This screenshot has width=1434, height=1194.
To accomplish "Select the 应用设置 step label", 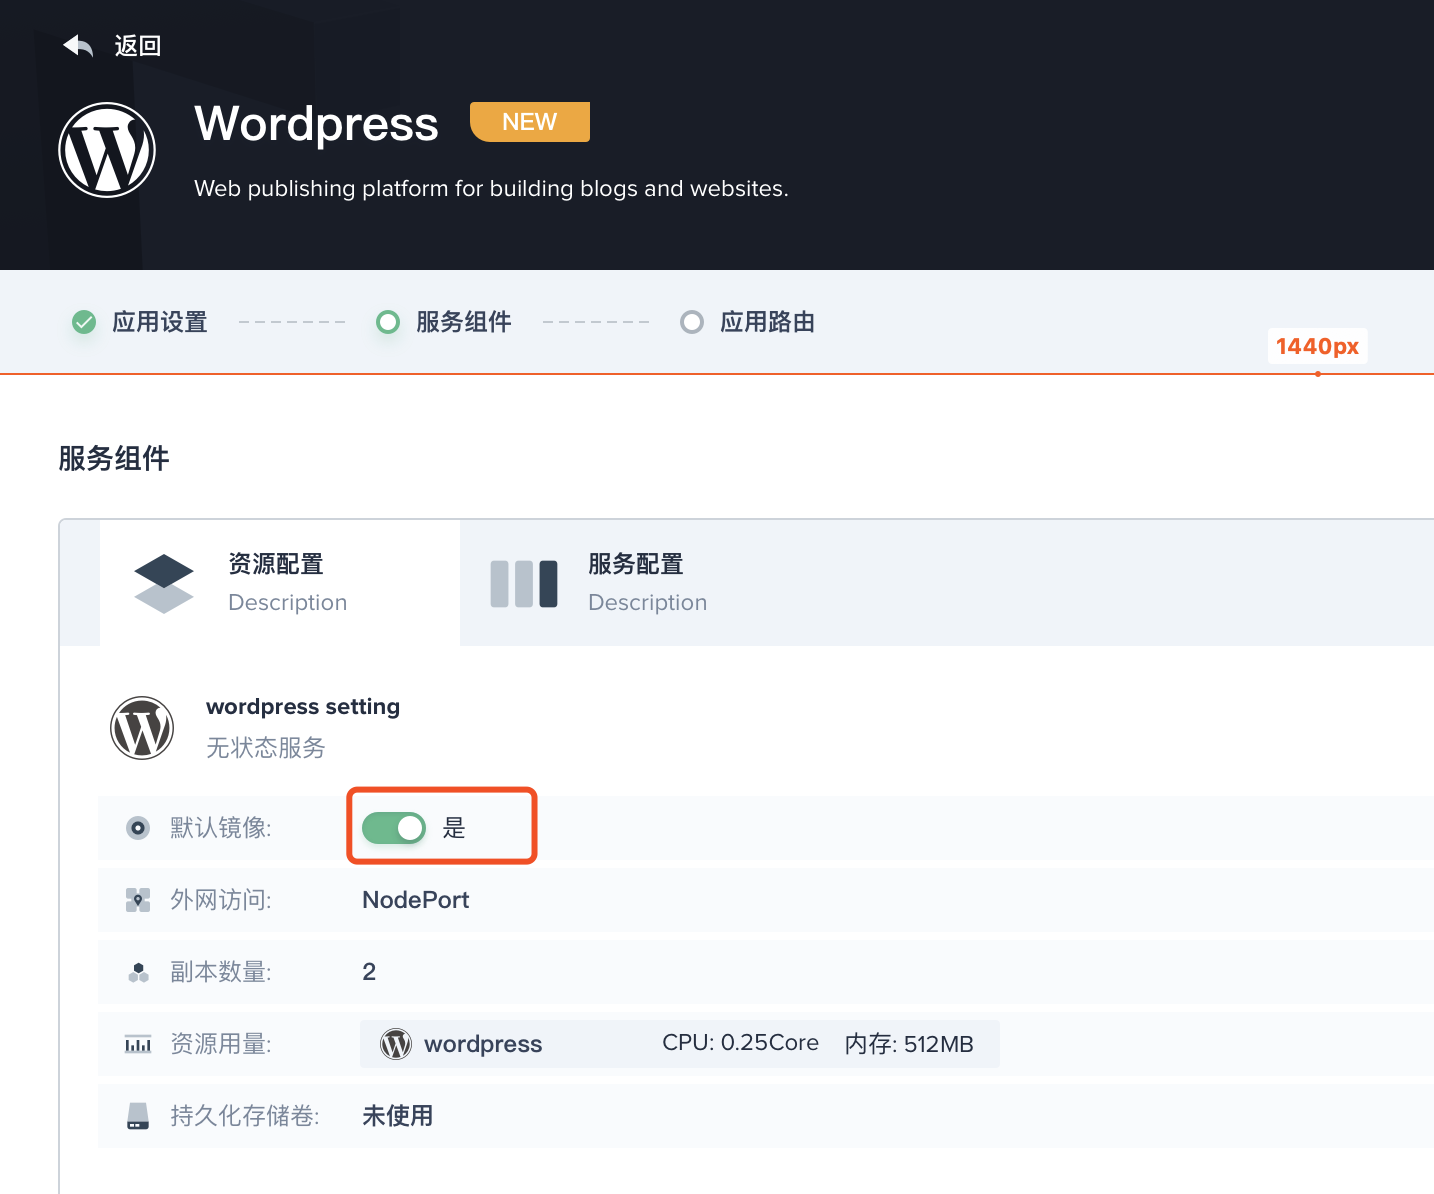I will pos(160,322).
